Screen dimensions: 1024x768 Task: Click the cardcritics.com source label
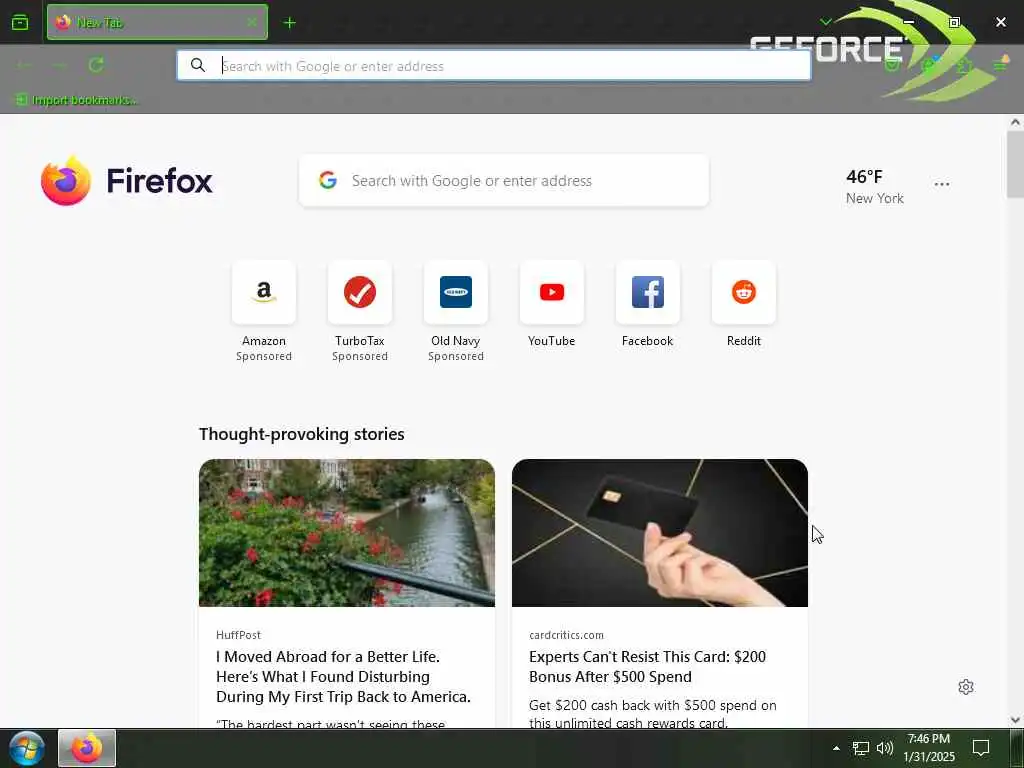pos(566,635)
